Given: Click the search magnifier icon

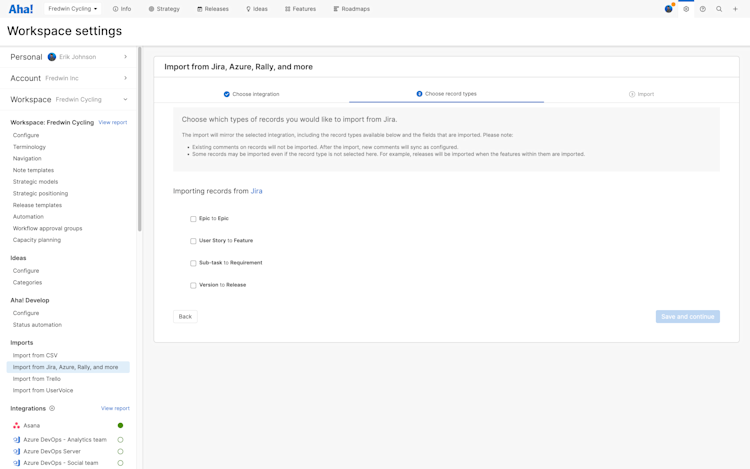Looking at the screenshot, I should (x=719, y=9).
